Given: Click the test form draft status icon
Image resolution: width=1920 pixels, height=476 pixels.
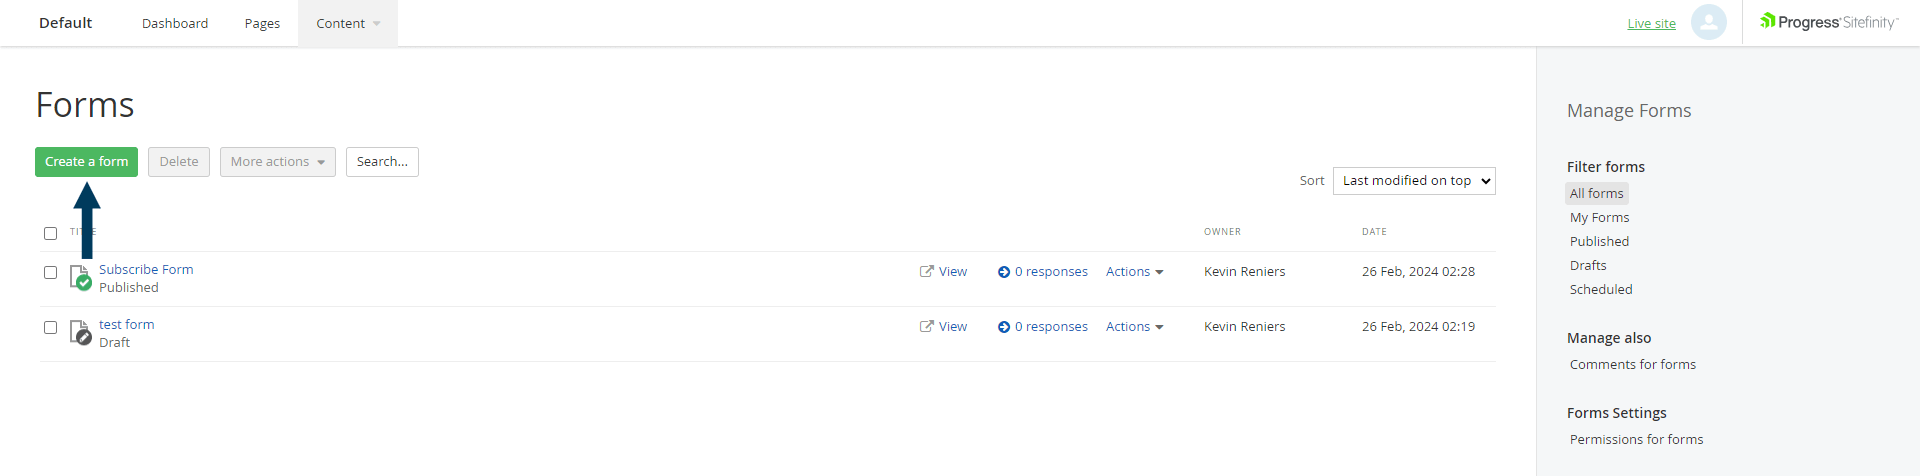Looking at the screenshot, I should pos(81,332).
